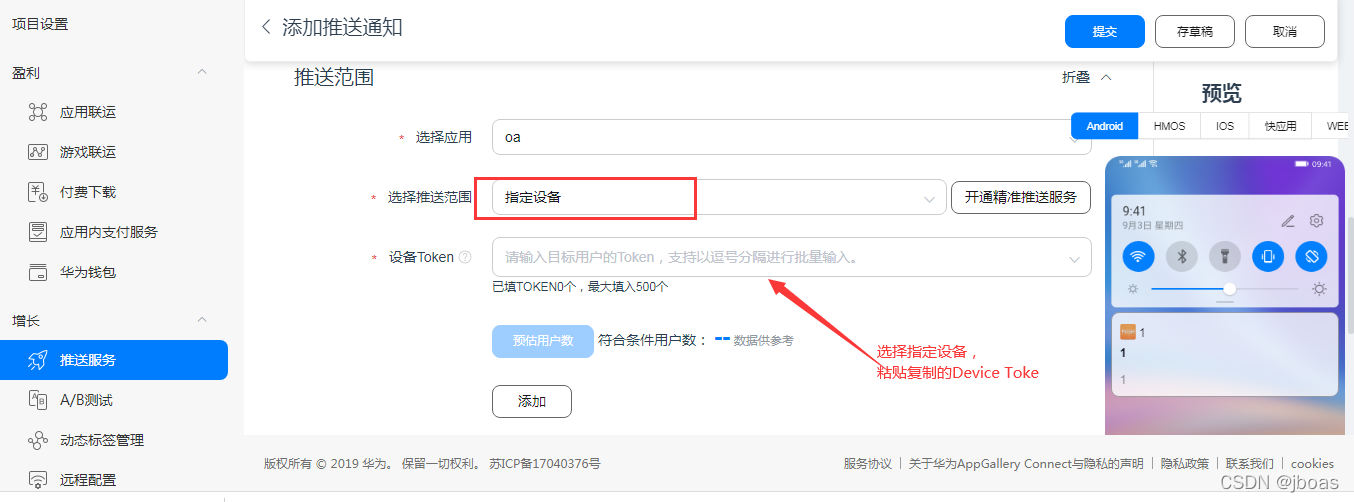Click the dim sun icon by brightness
The height and width of the screenshot is (502, 1354).
1132,289
